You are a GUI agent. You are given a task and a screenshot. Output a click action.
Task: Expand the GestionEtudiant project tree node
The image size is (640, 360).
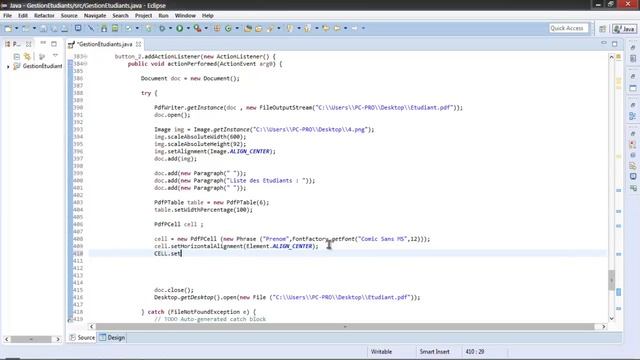(x=8, y=66)
